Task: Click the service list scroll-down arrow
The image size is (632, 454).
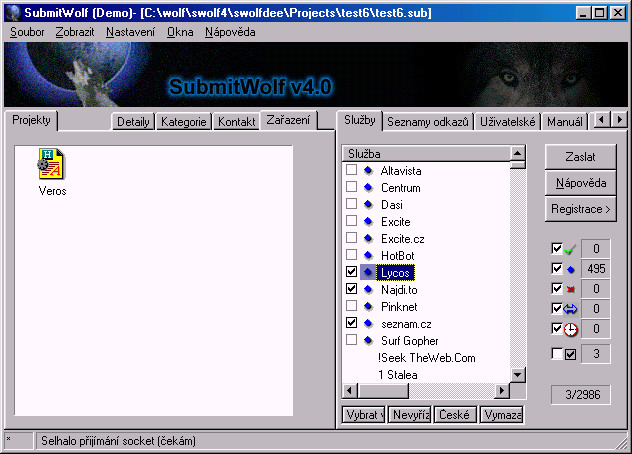Action: pyautogui.click(x=518, y=375)
